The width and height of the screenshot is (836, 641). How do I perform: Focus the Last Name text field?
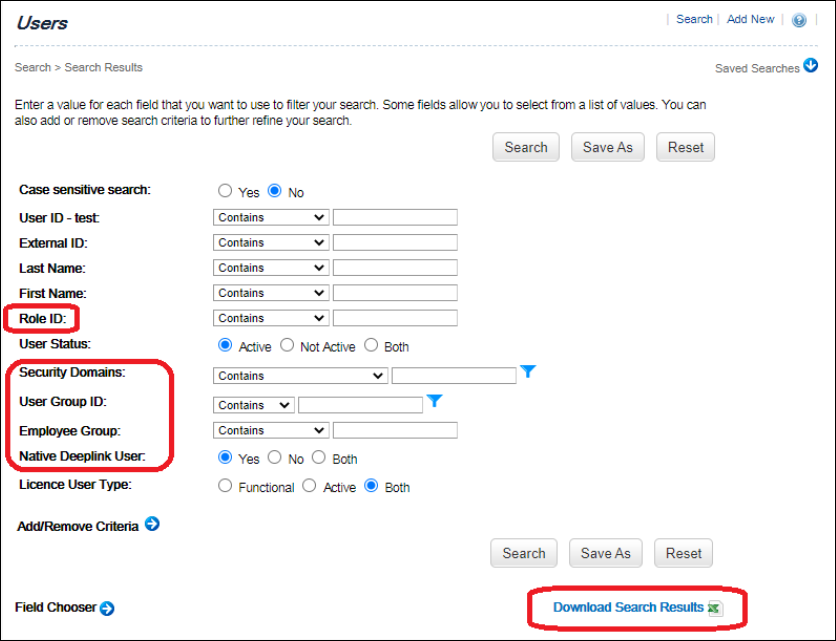point(395,268)
